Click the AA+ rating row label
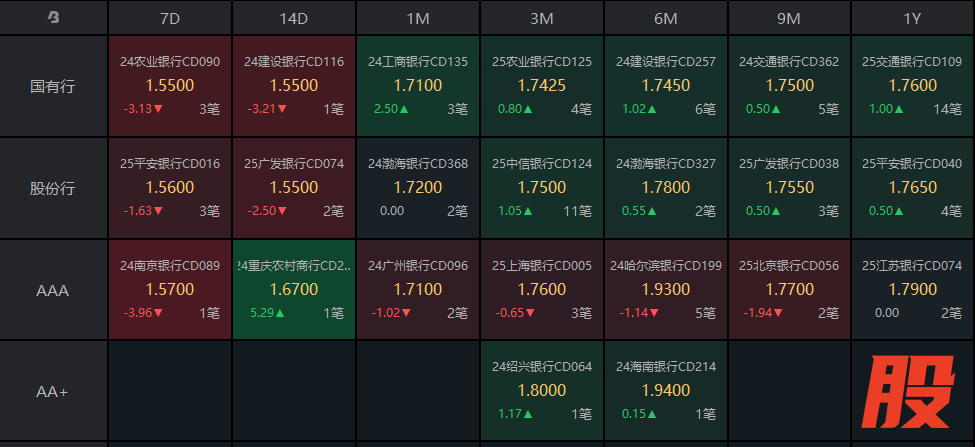This screenshot has height=447, width=975. point(53,392)
